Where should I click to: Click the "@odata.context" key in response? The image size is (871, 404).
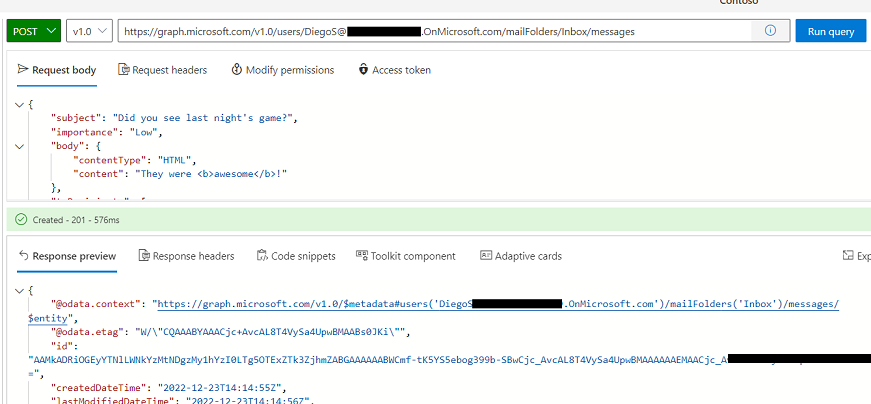(x=97, y=305)
